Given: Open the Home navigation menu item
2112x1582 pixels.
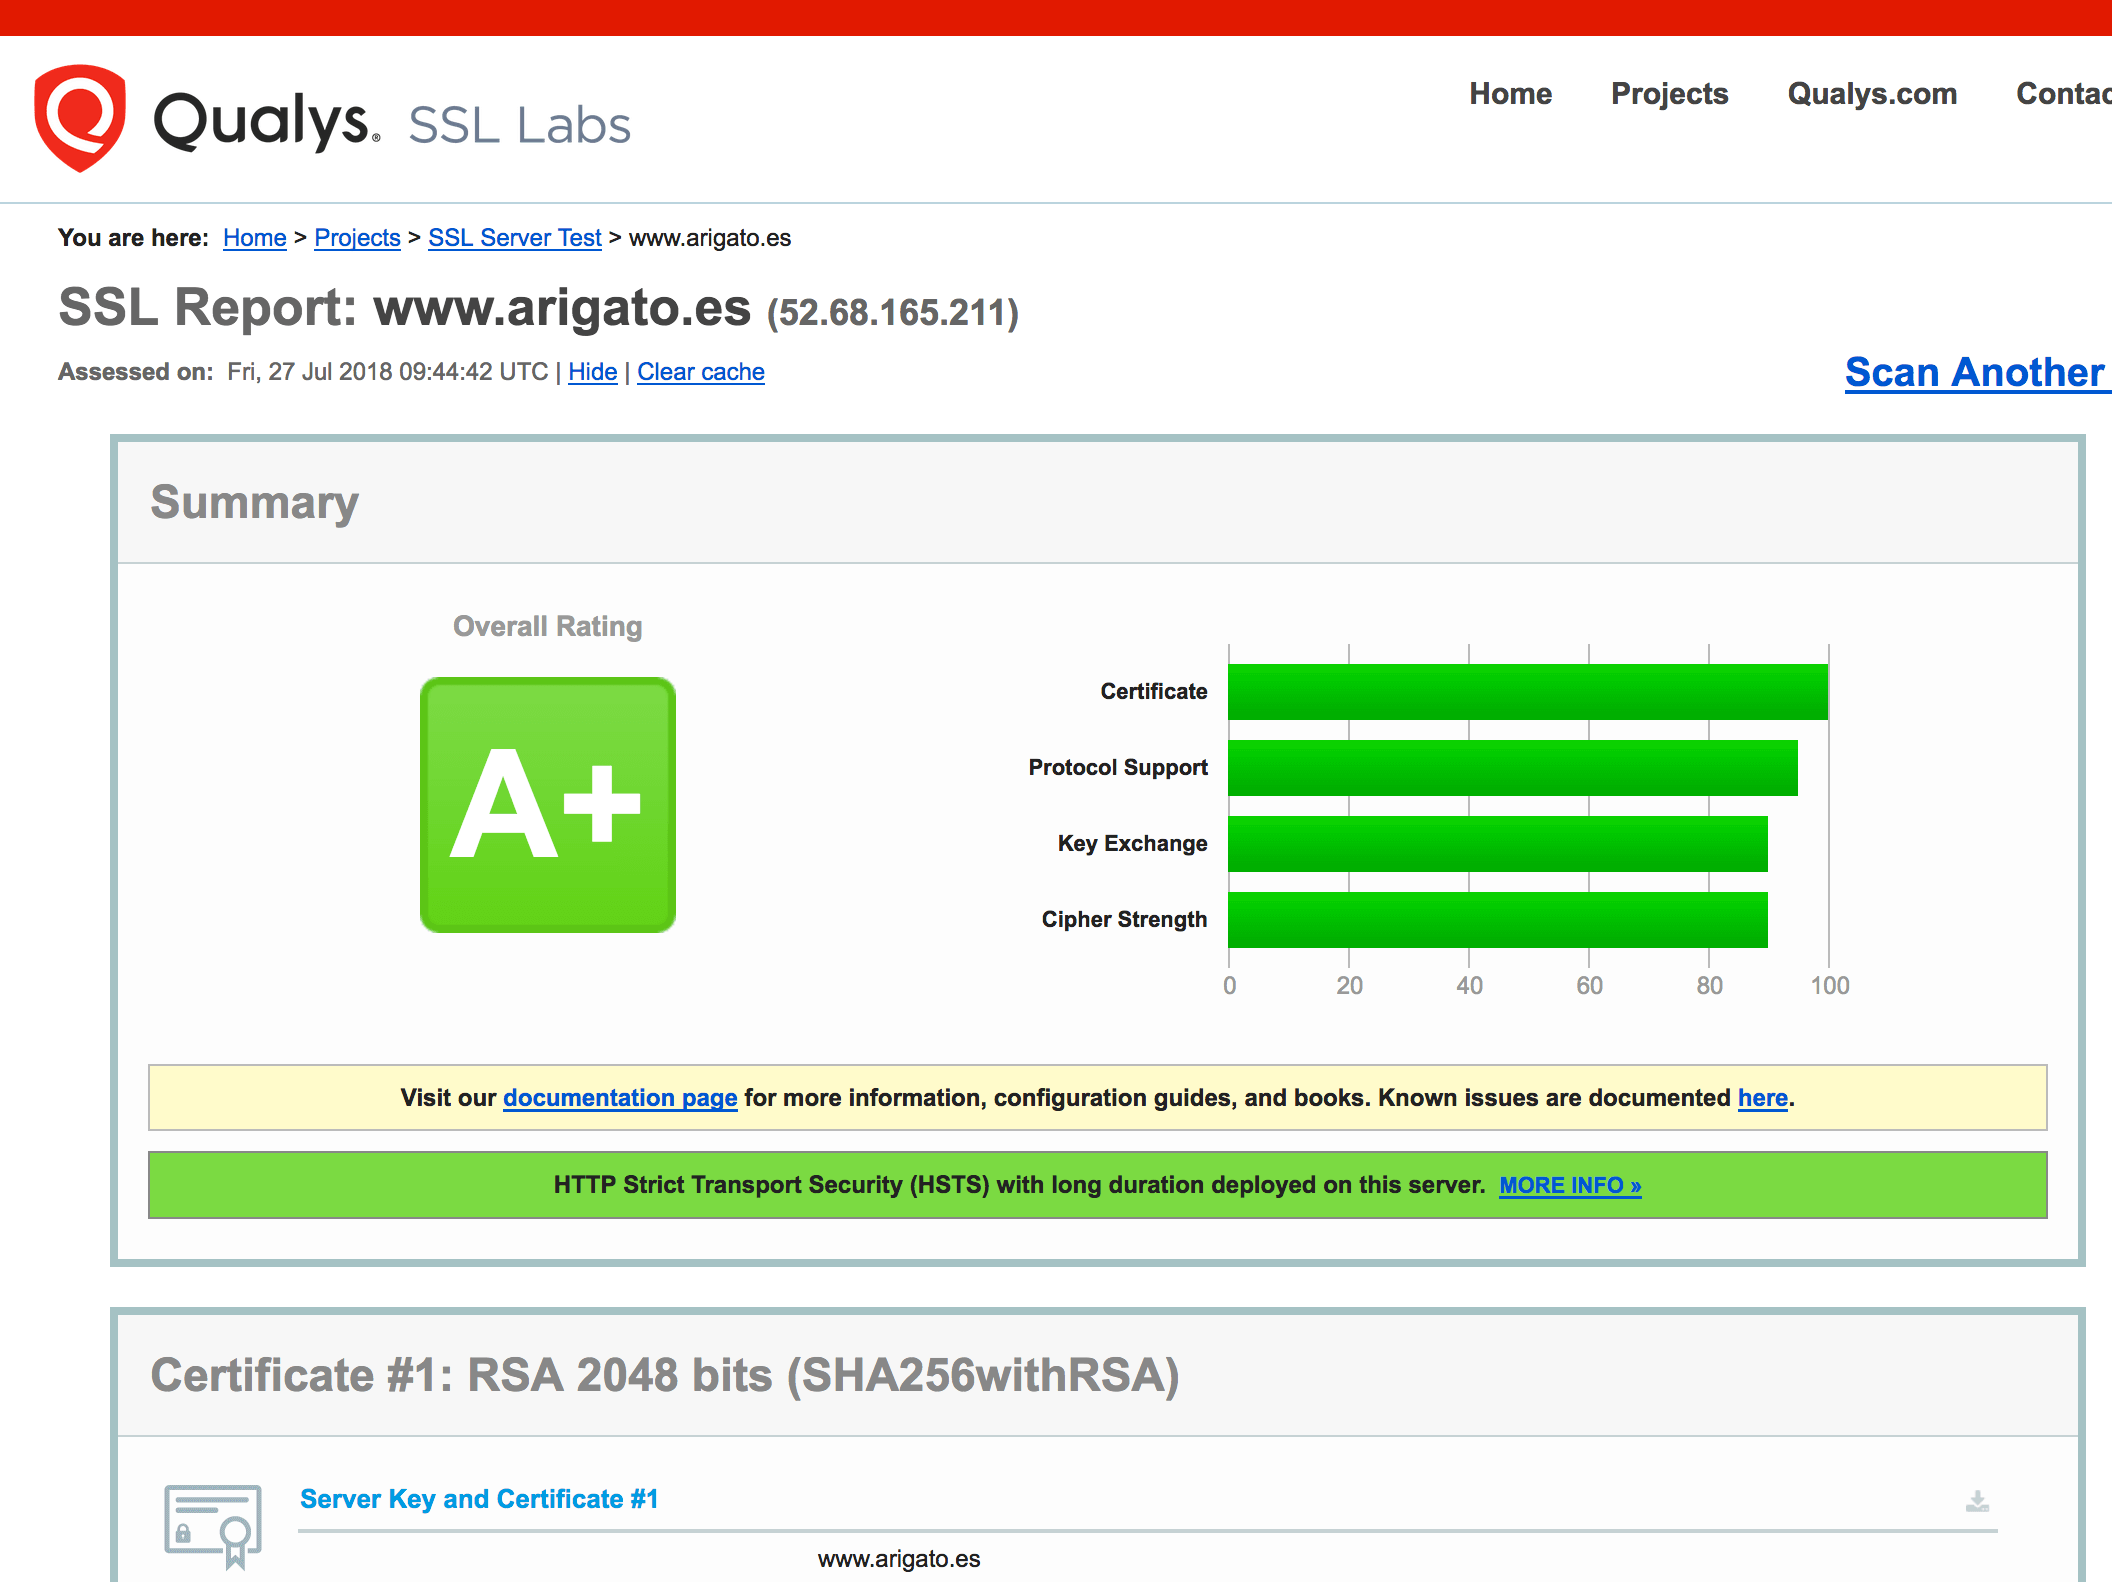Looking at the screenshot, I should coord(1510,94).
